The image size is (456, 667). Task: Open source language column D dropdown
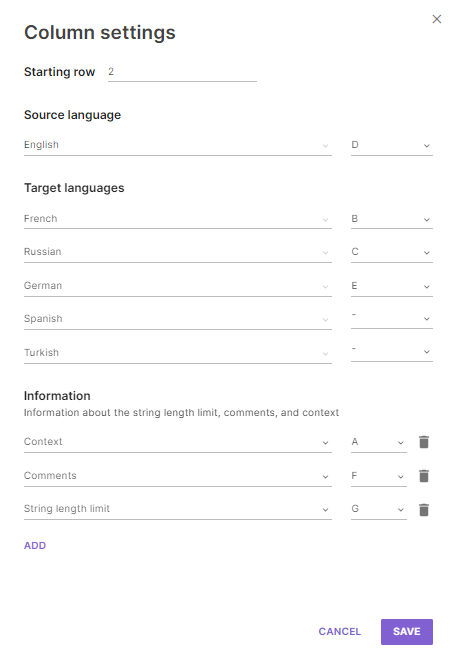pyautogui.click(x=391, y=145)
